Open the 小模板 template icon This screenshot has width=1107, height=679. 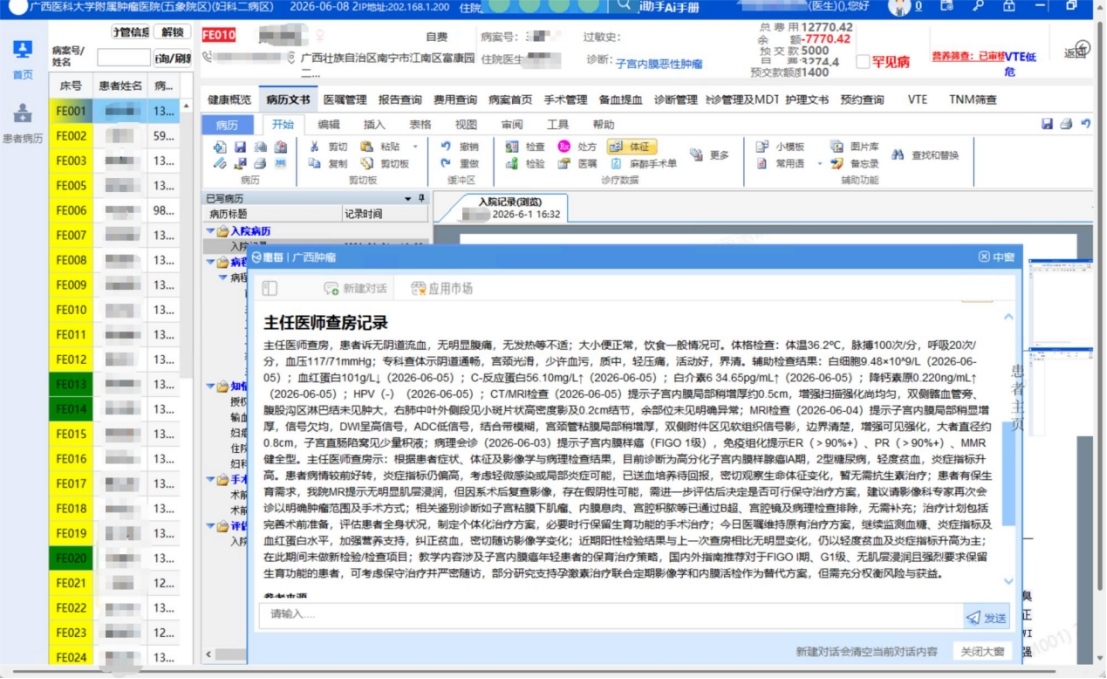point(762,147)
